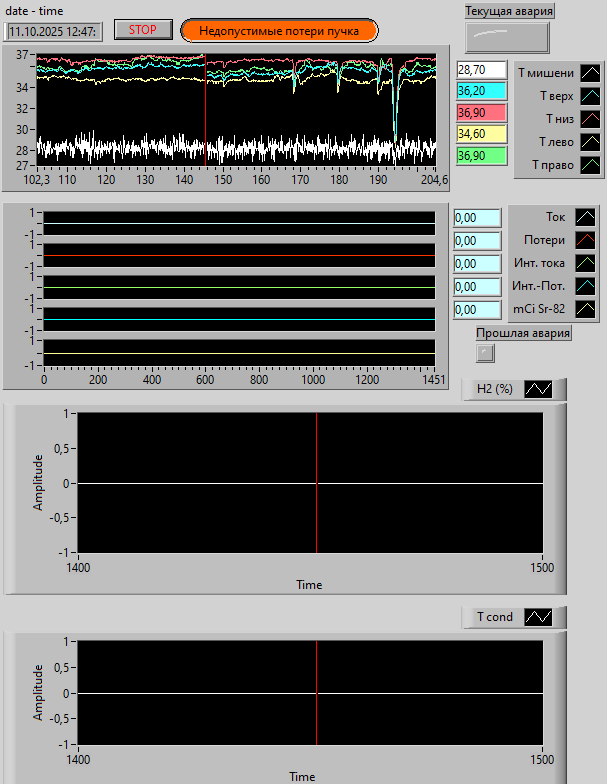Open the Потери plot legend icon

(584, 240)
